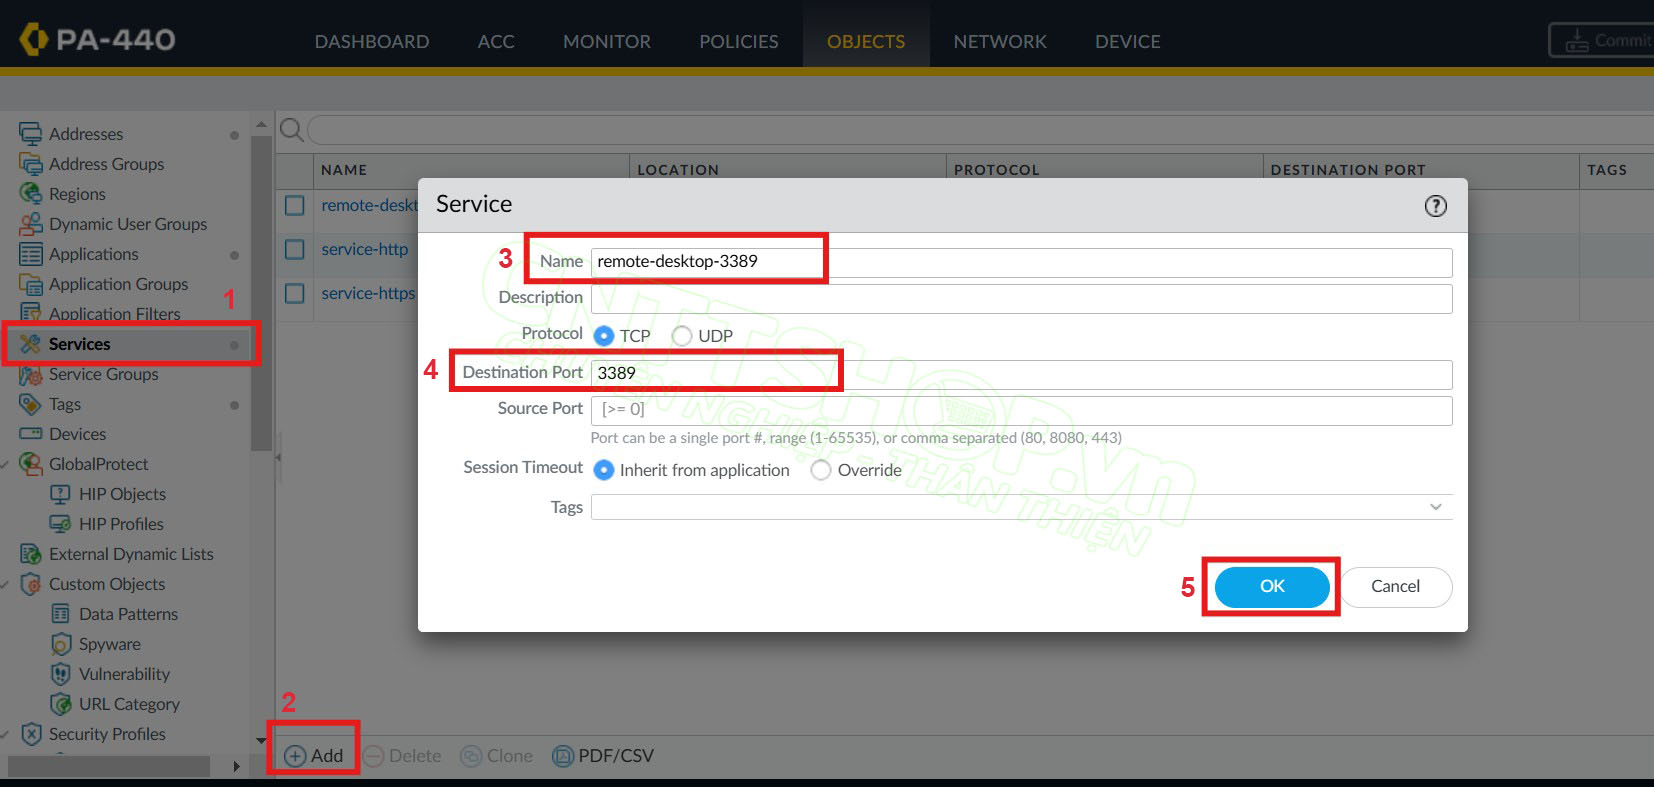
Task: Click the Dynamic User Groups icon
Action: [31, 224]
